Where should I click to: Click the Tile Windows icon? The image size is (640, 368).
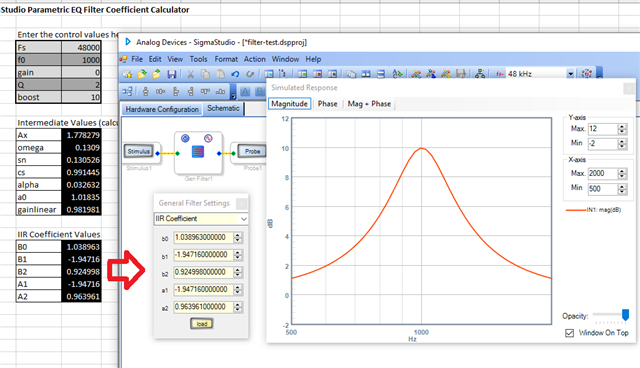(x=366, y=74)
